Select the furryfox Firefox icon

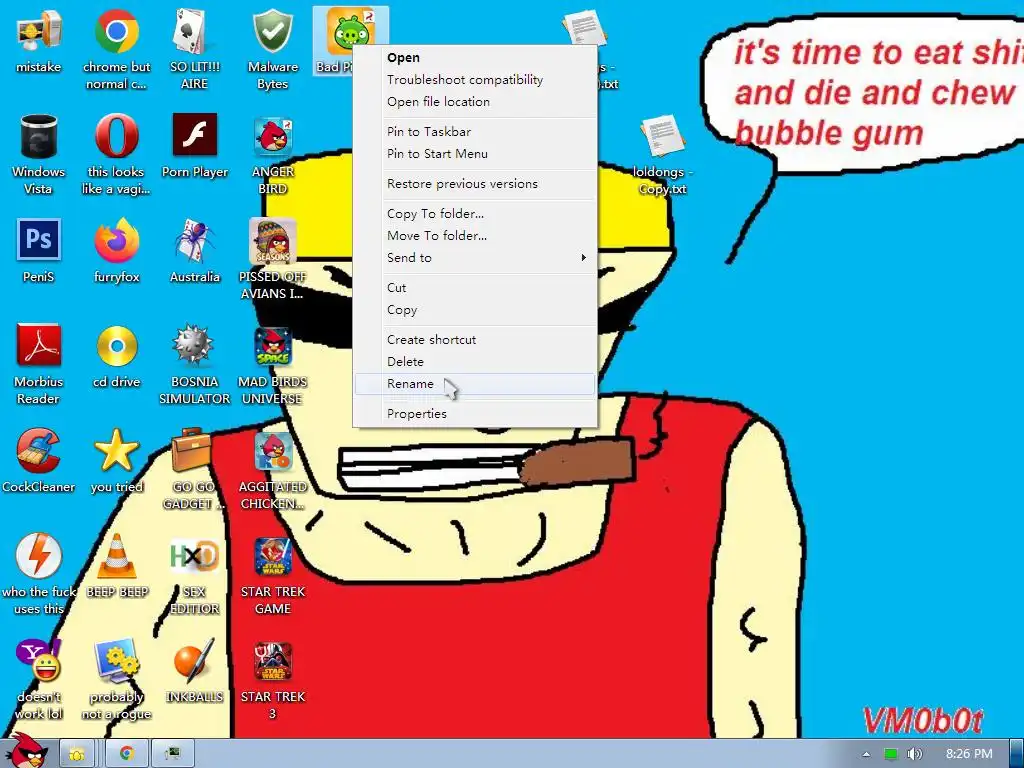116,251
